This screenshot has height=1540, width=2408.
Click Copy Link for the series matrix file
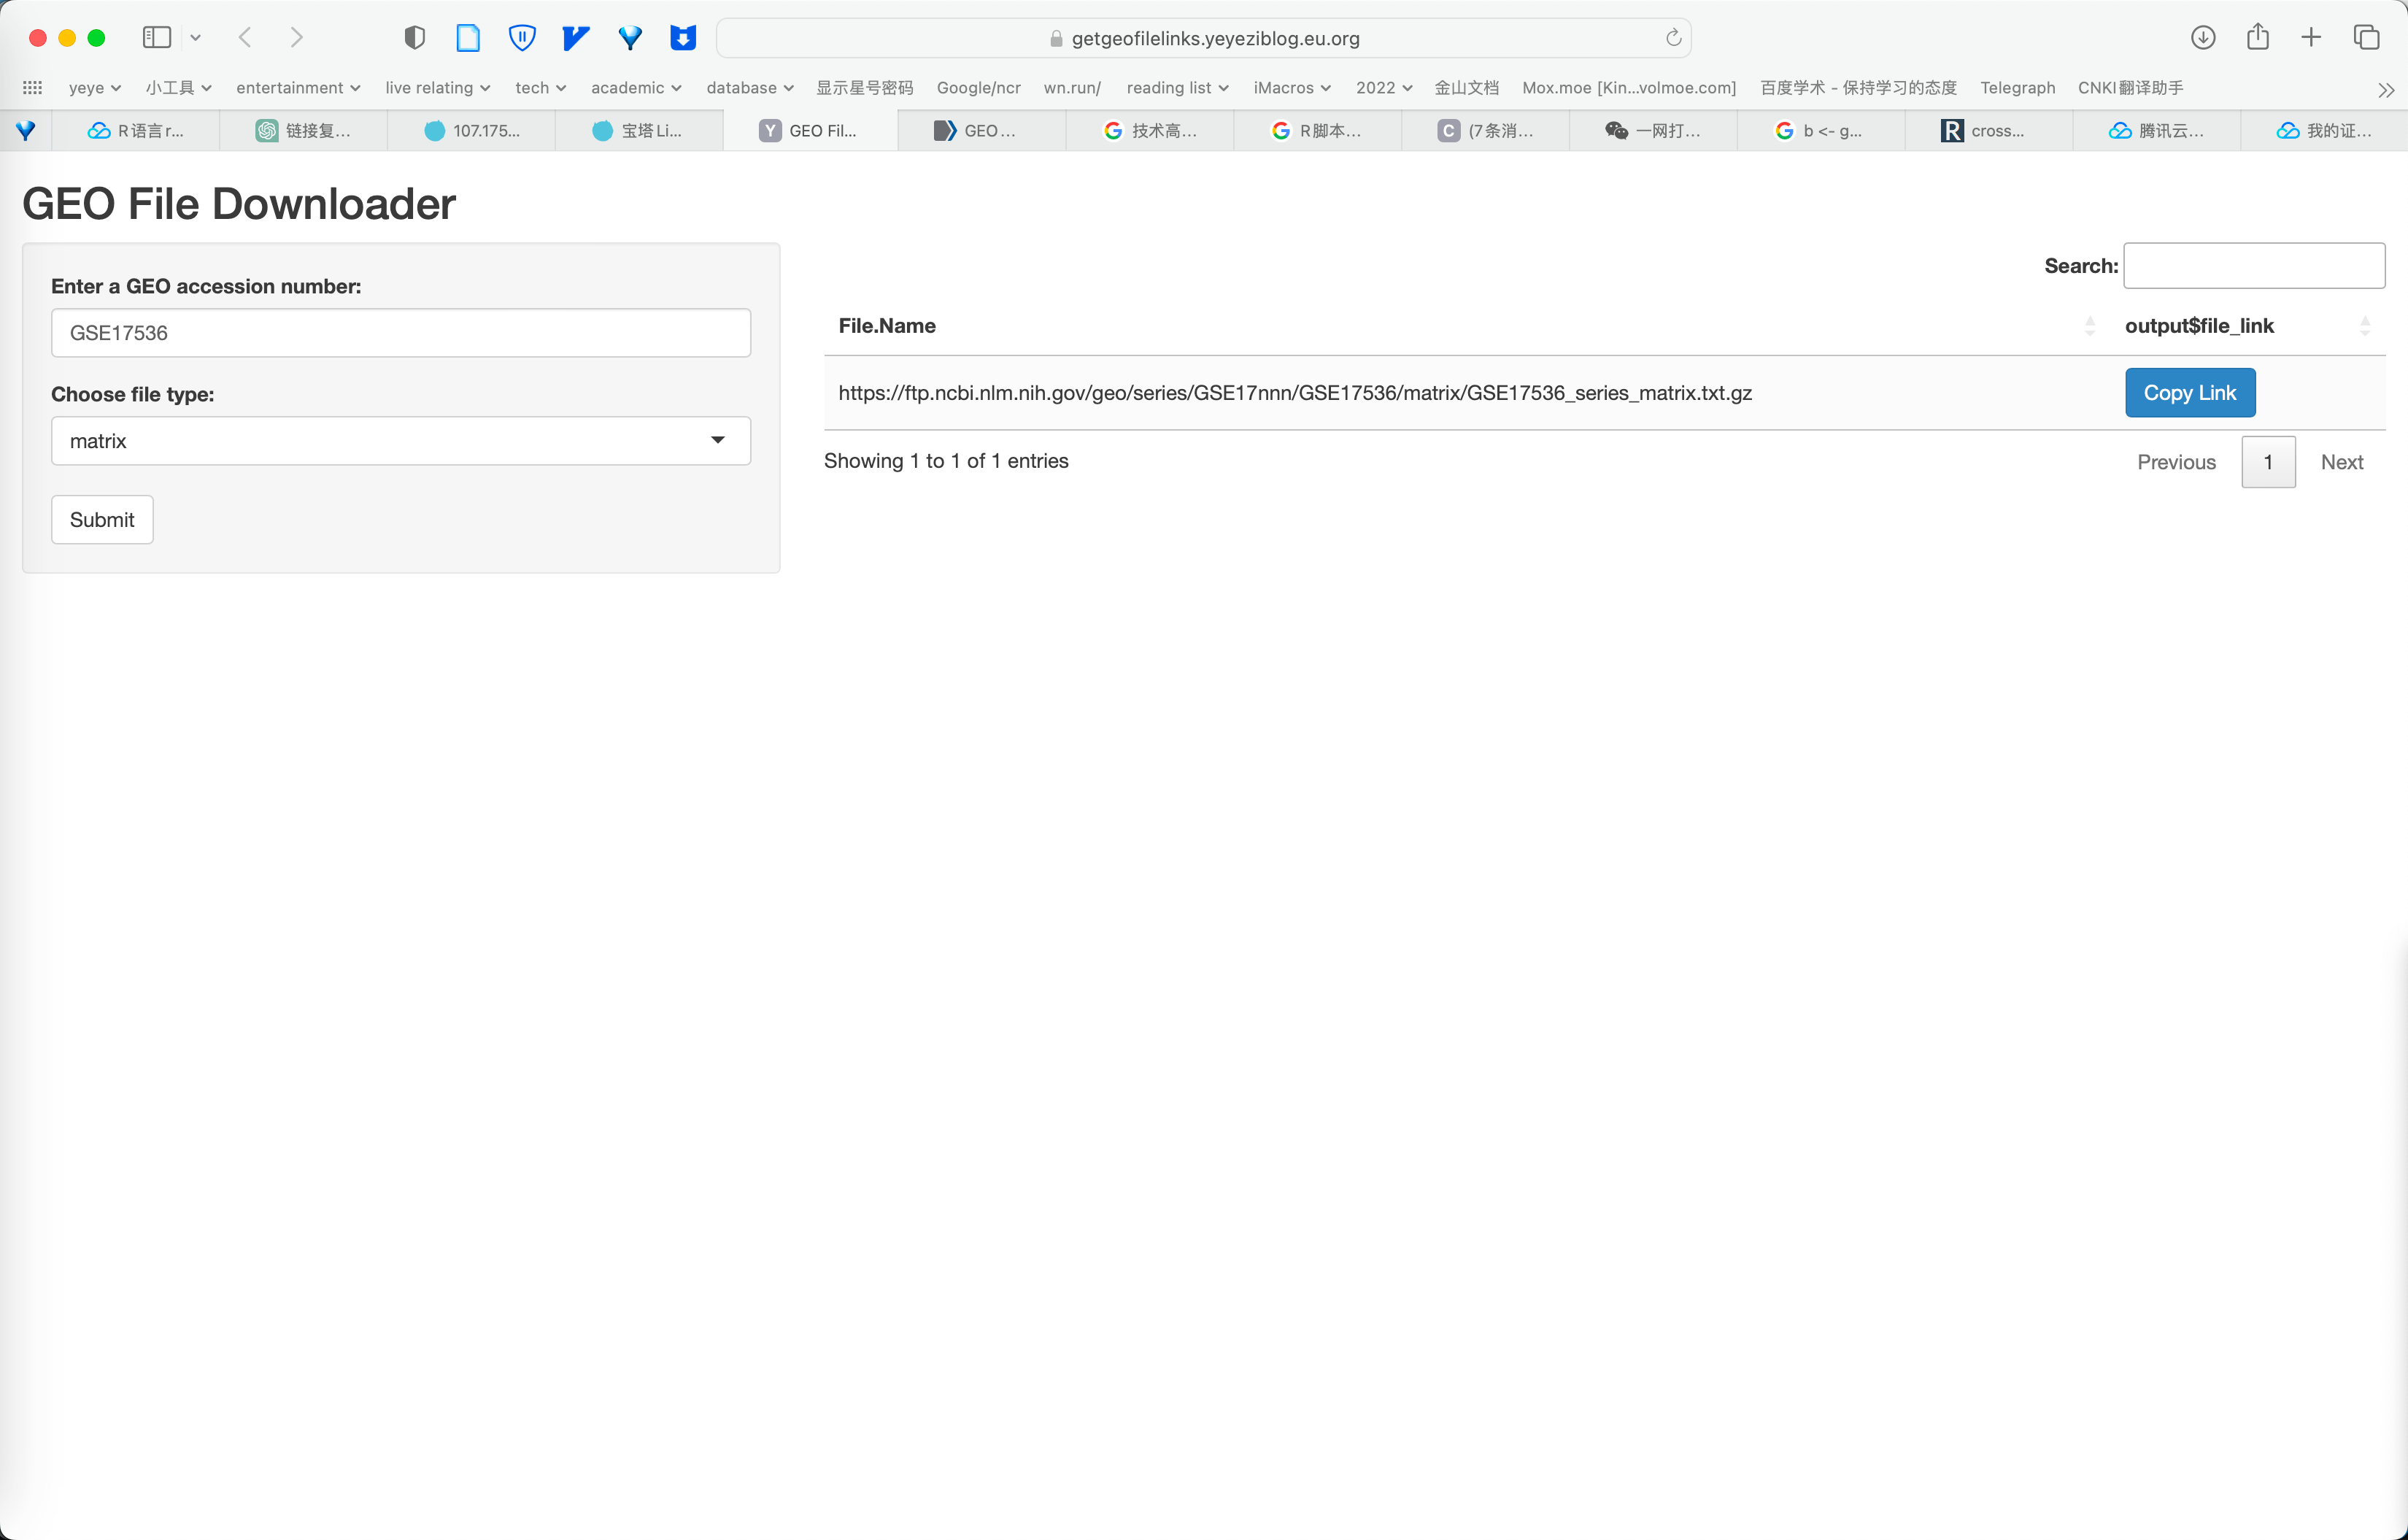pyautogui.click(x=2190, y=393)
